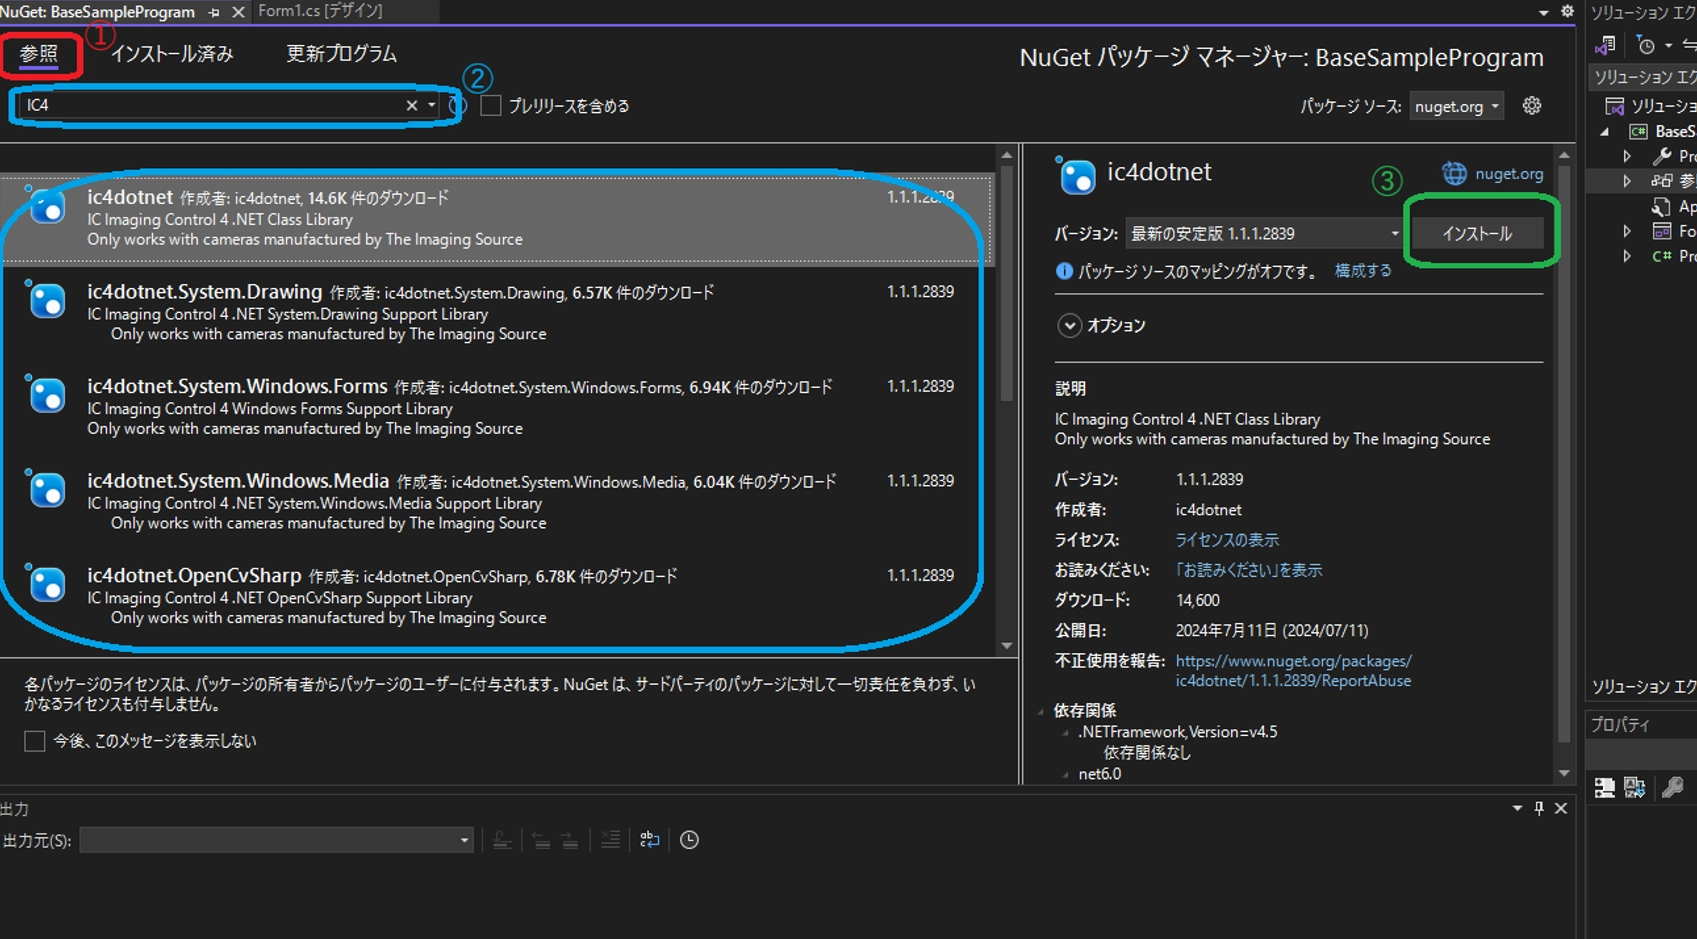Open the report abuse URL link
This screenshot has width=1697, height=939.
[1294, 671]
